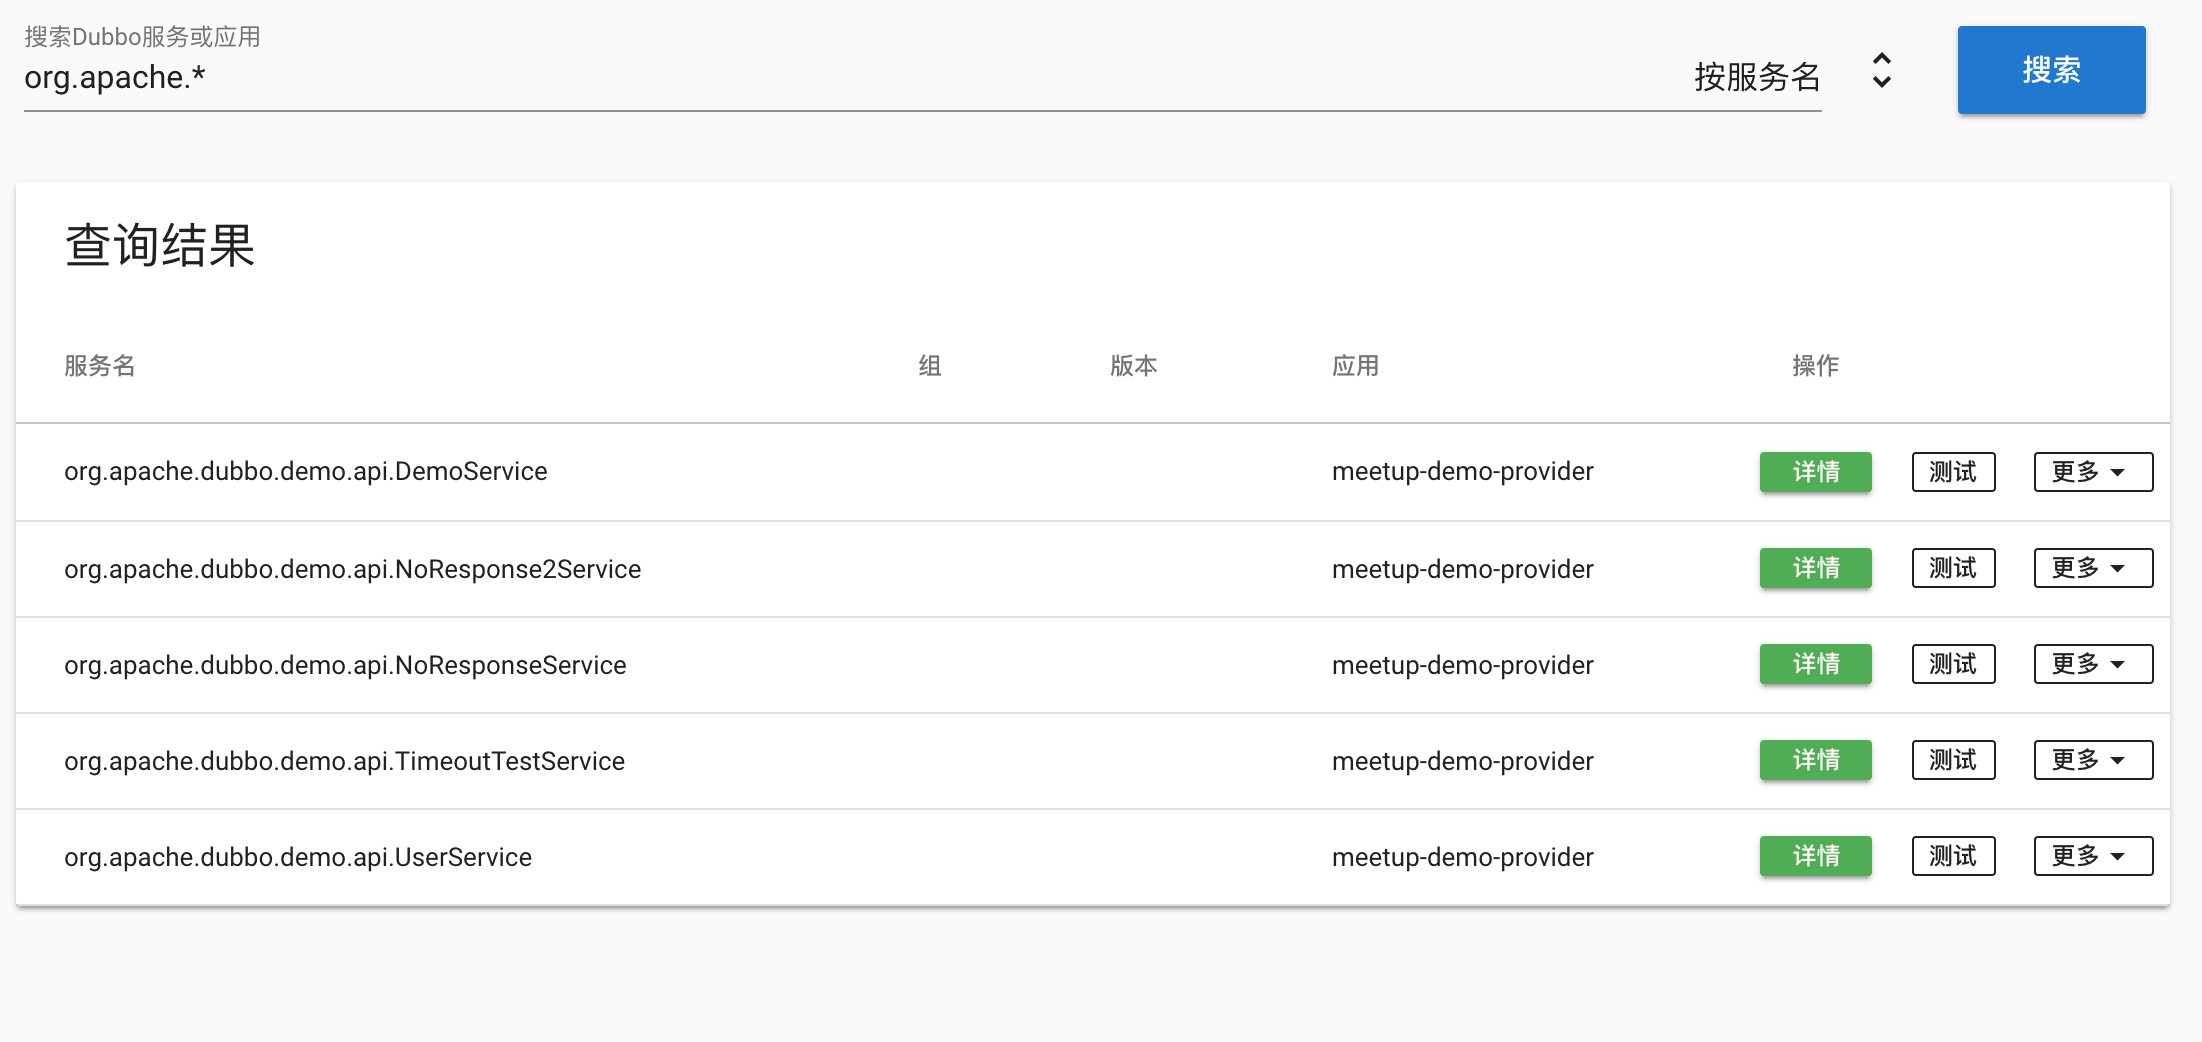This screenshot has width=2202, height=1042.
Task: Click 测试 for DemoService
Action: click(x=1952, y=471)
